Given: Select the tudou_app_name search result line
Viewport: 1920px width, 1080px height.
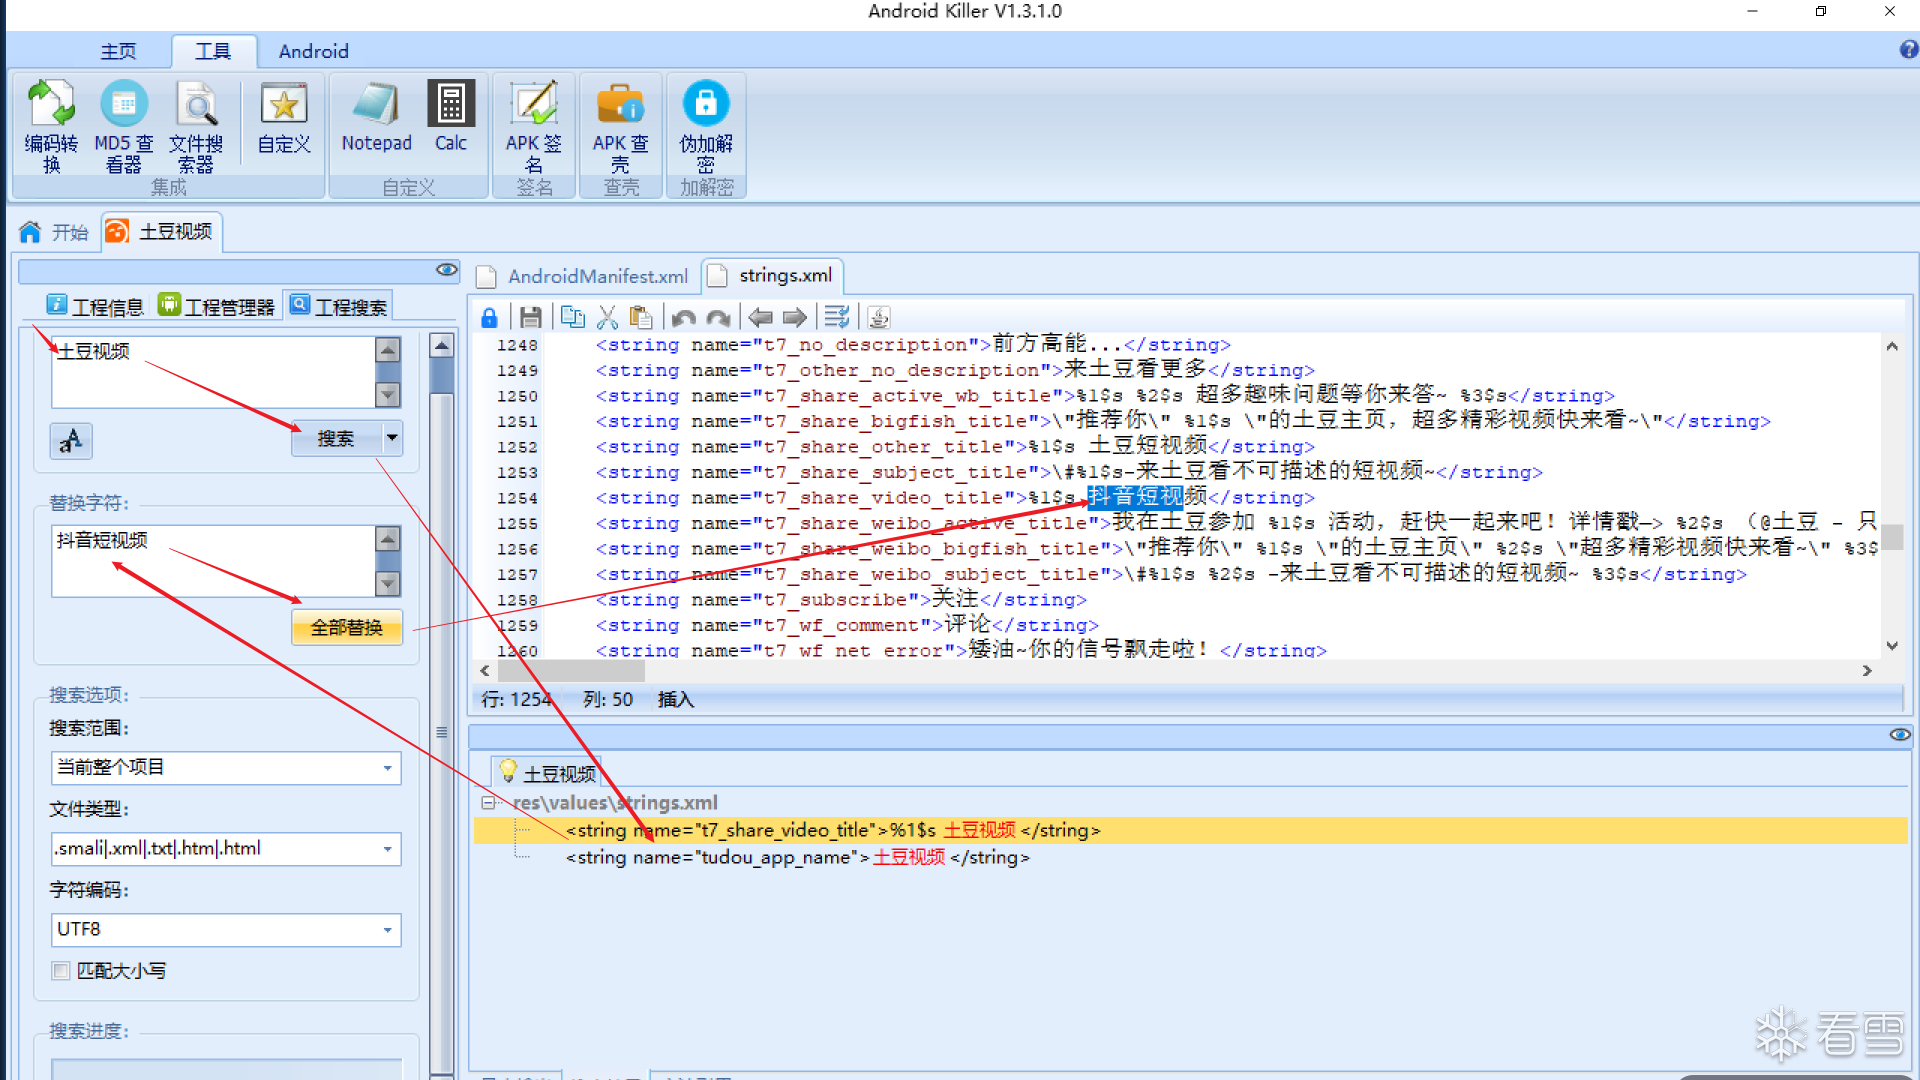Looking at the screenshot, I should pyautogui.click(x=797, y=857).
